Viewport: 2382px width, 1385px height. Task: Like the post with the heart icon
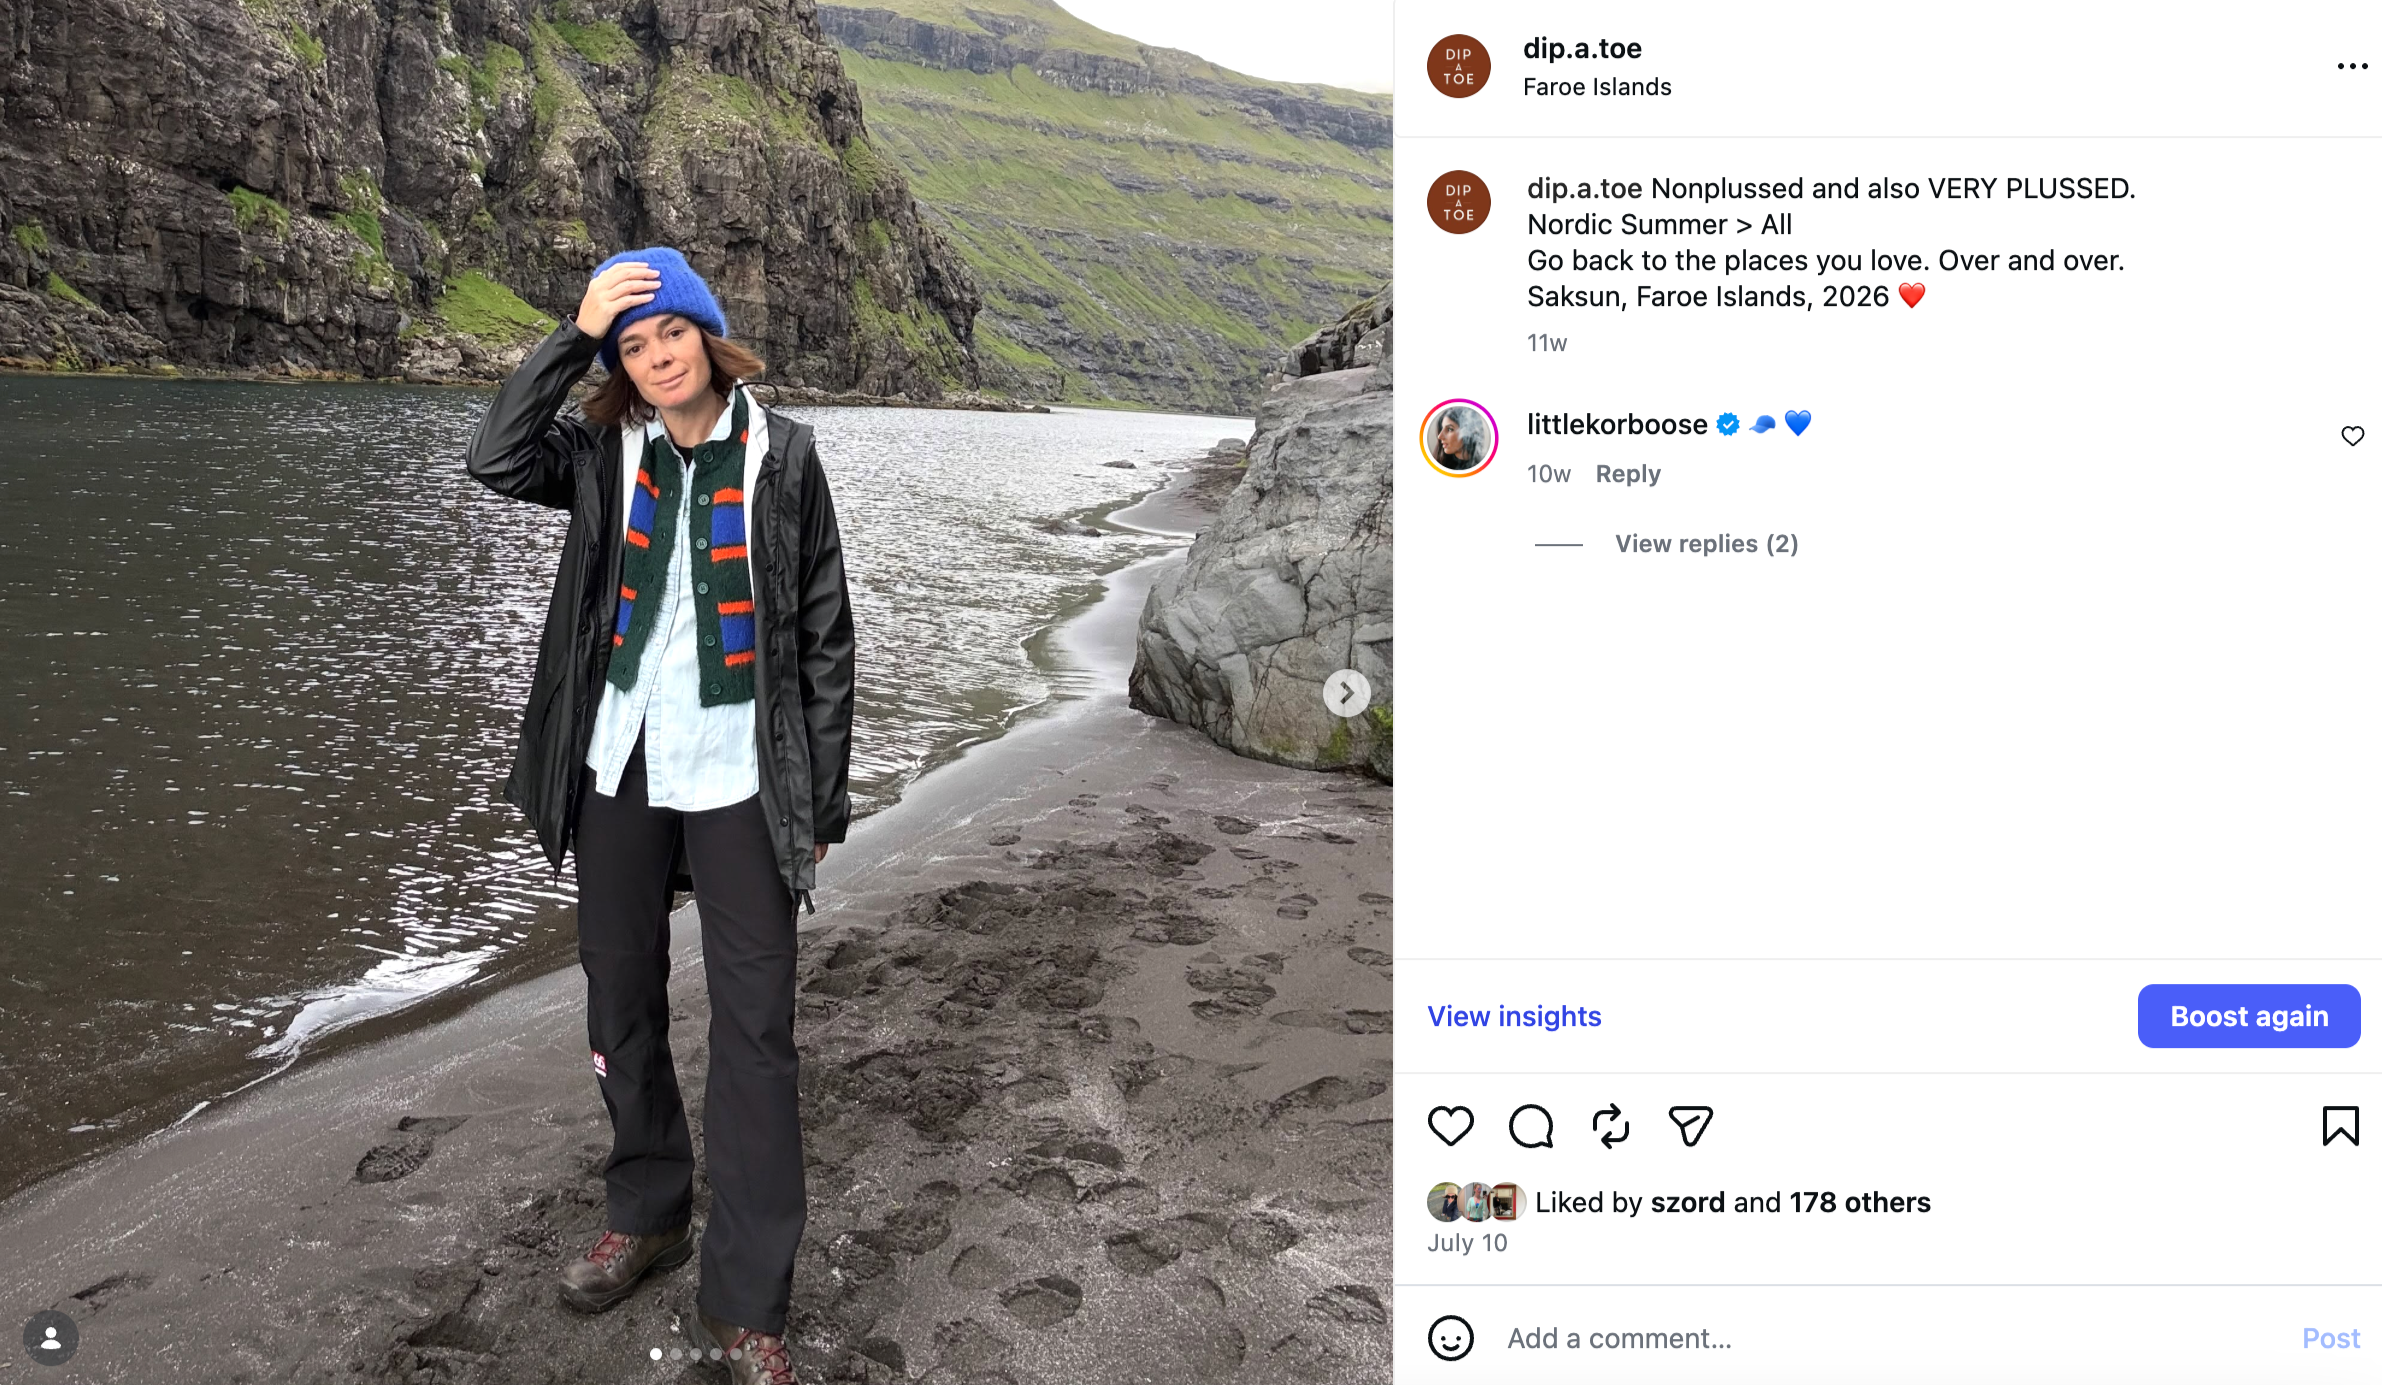1450,1126
